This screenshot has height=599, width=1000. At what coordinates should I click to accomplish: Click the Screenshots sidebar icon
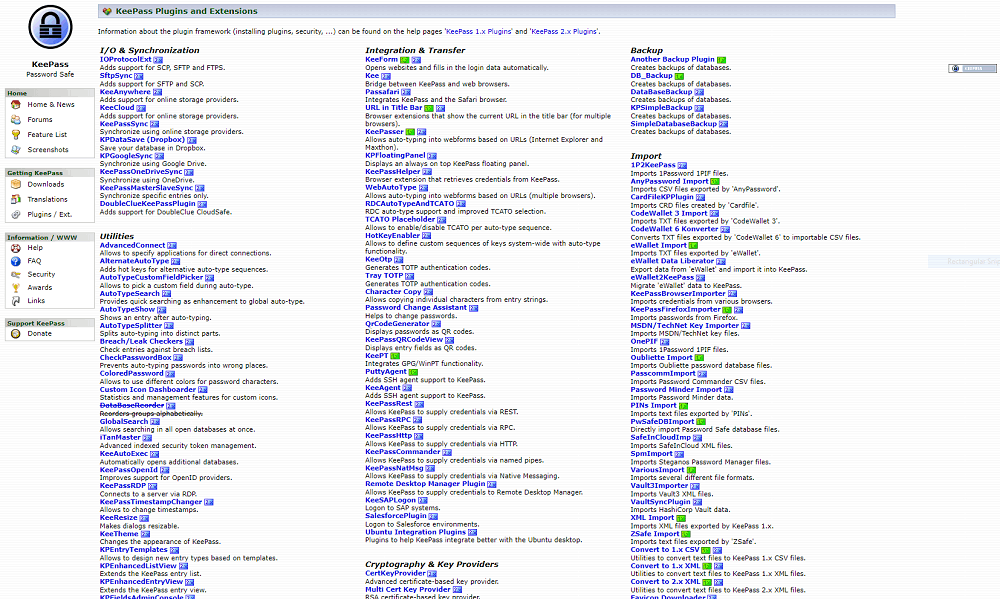16,150
